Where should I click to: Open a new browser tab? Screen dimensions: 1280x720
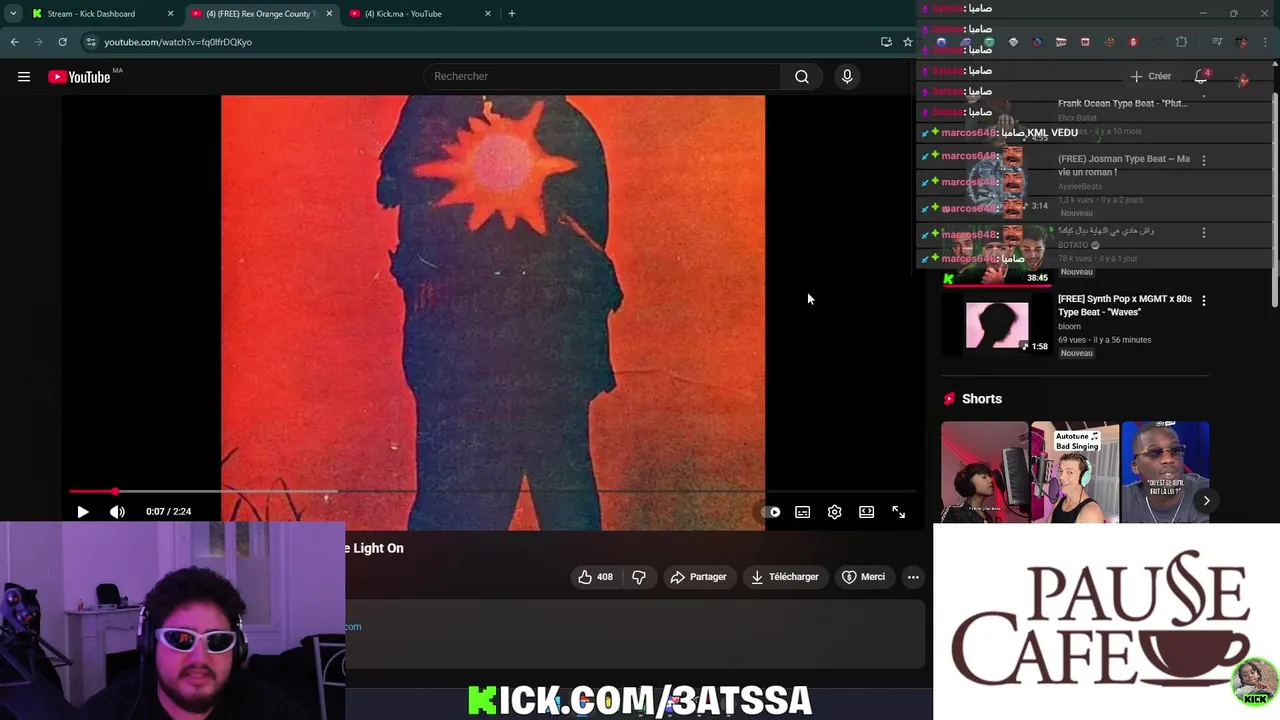512,14
